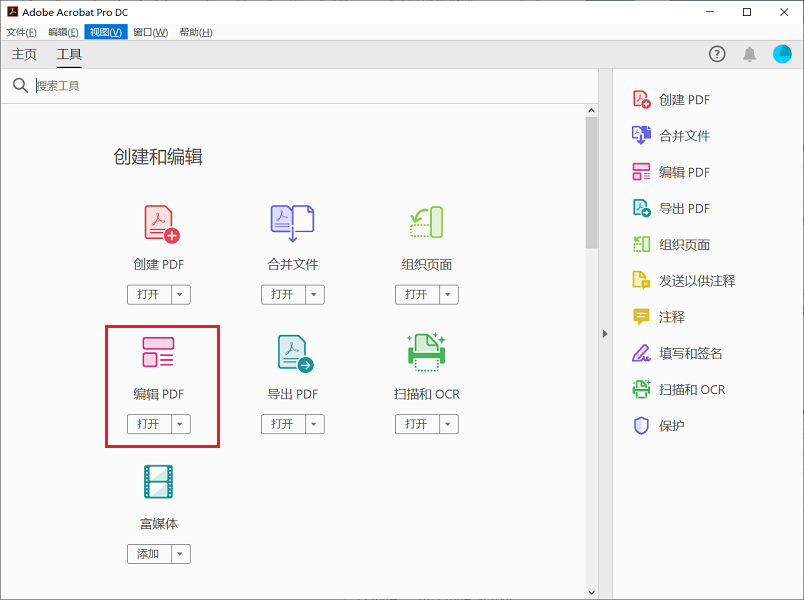This screenshot has height=600, width=804.
Task: Click 打开 button under 组织页面
Action: point(417,294)
